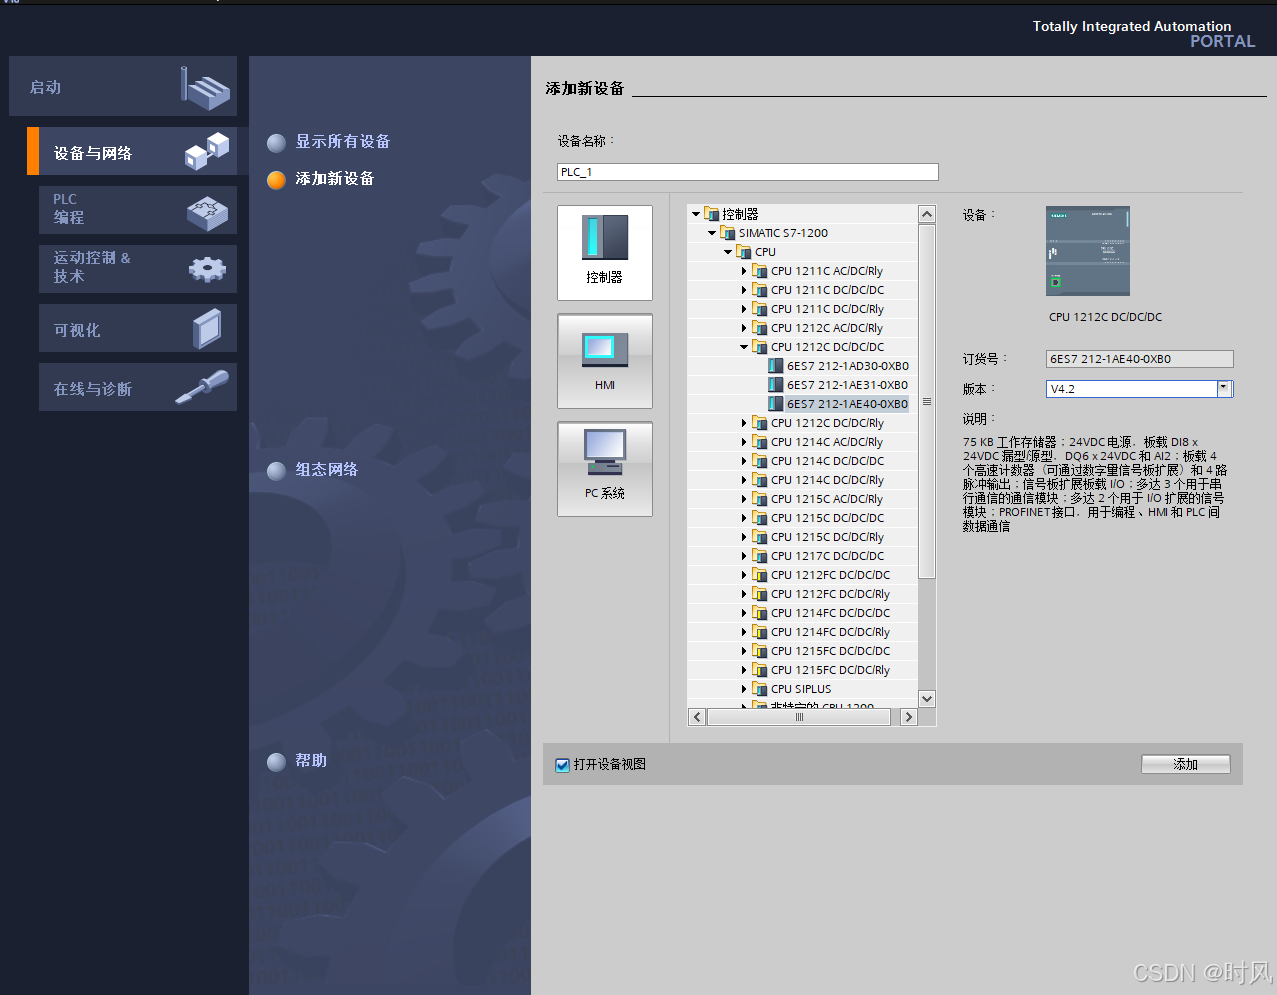Click module icon beside 6ES7 212-1AE40-0XB0

point(776,404)
